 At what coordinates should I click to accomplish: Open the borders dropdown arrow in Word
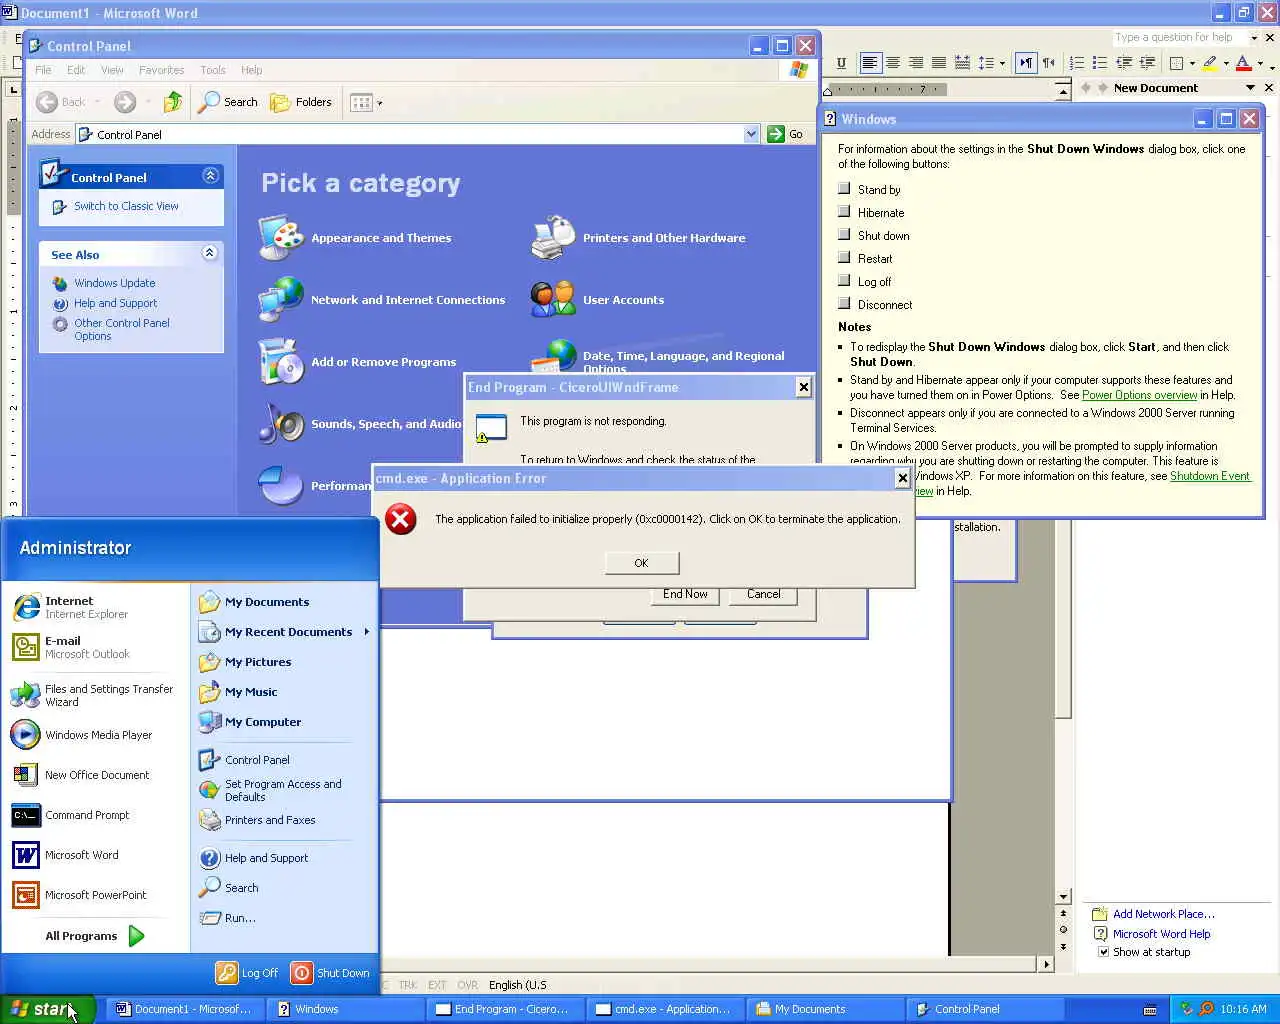[x=1192, y=63]
